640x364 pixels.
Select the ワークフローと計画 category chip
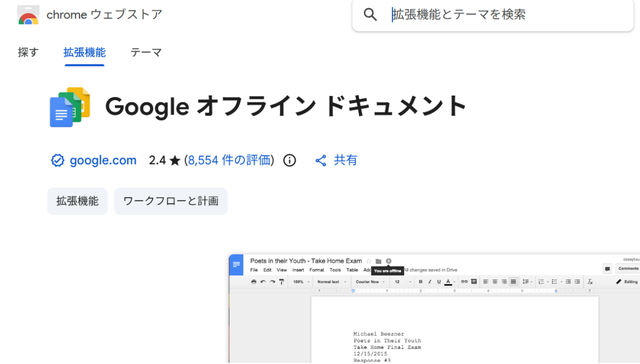tap(171, 201)
